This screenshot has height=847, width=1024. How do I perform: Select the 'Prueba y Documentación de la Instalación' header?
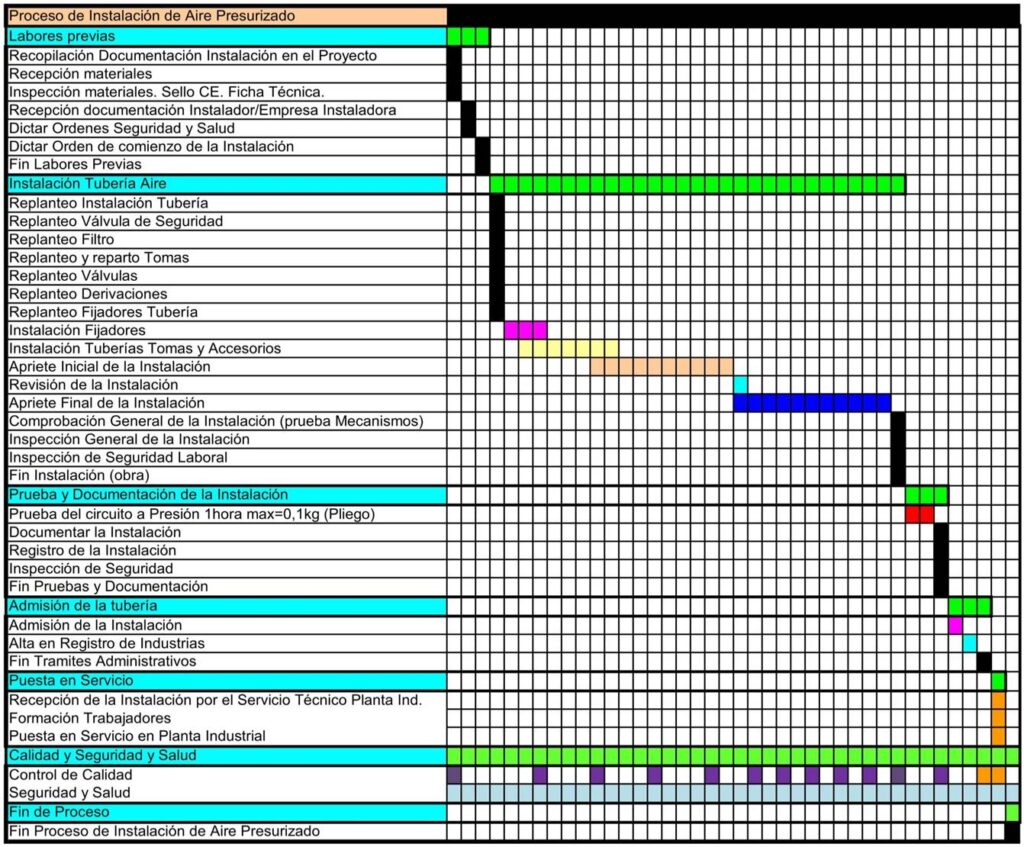tap(227, 495)
